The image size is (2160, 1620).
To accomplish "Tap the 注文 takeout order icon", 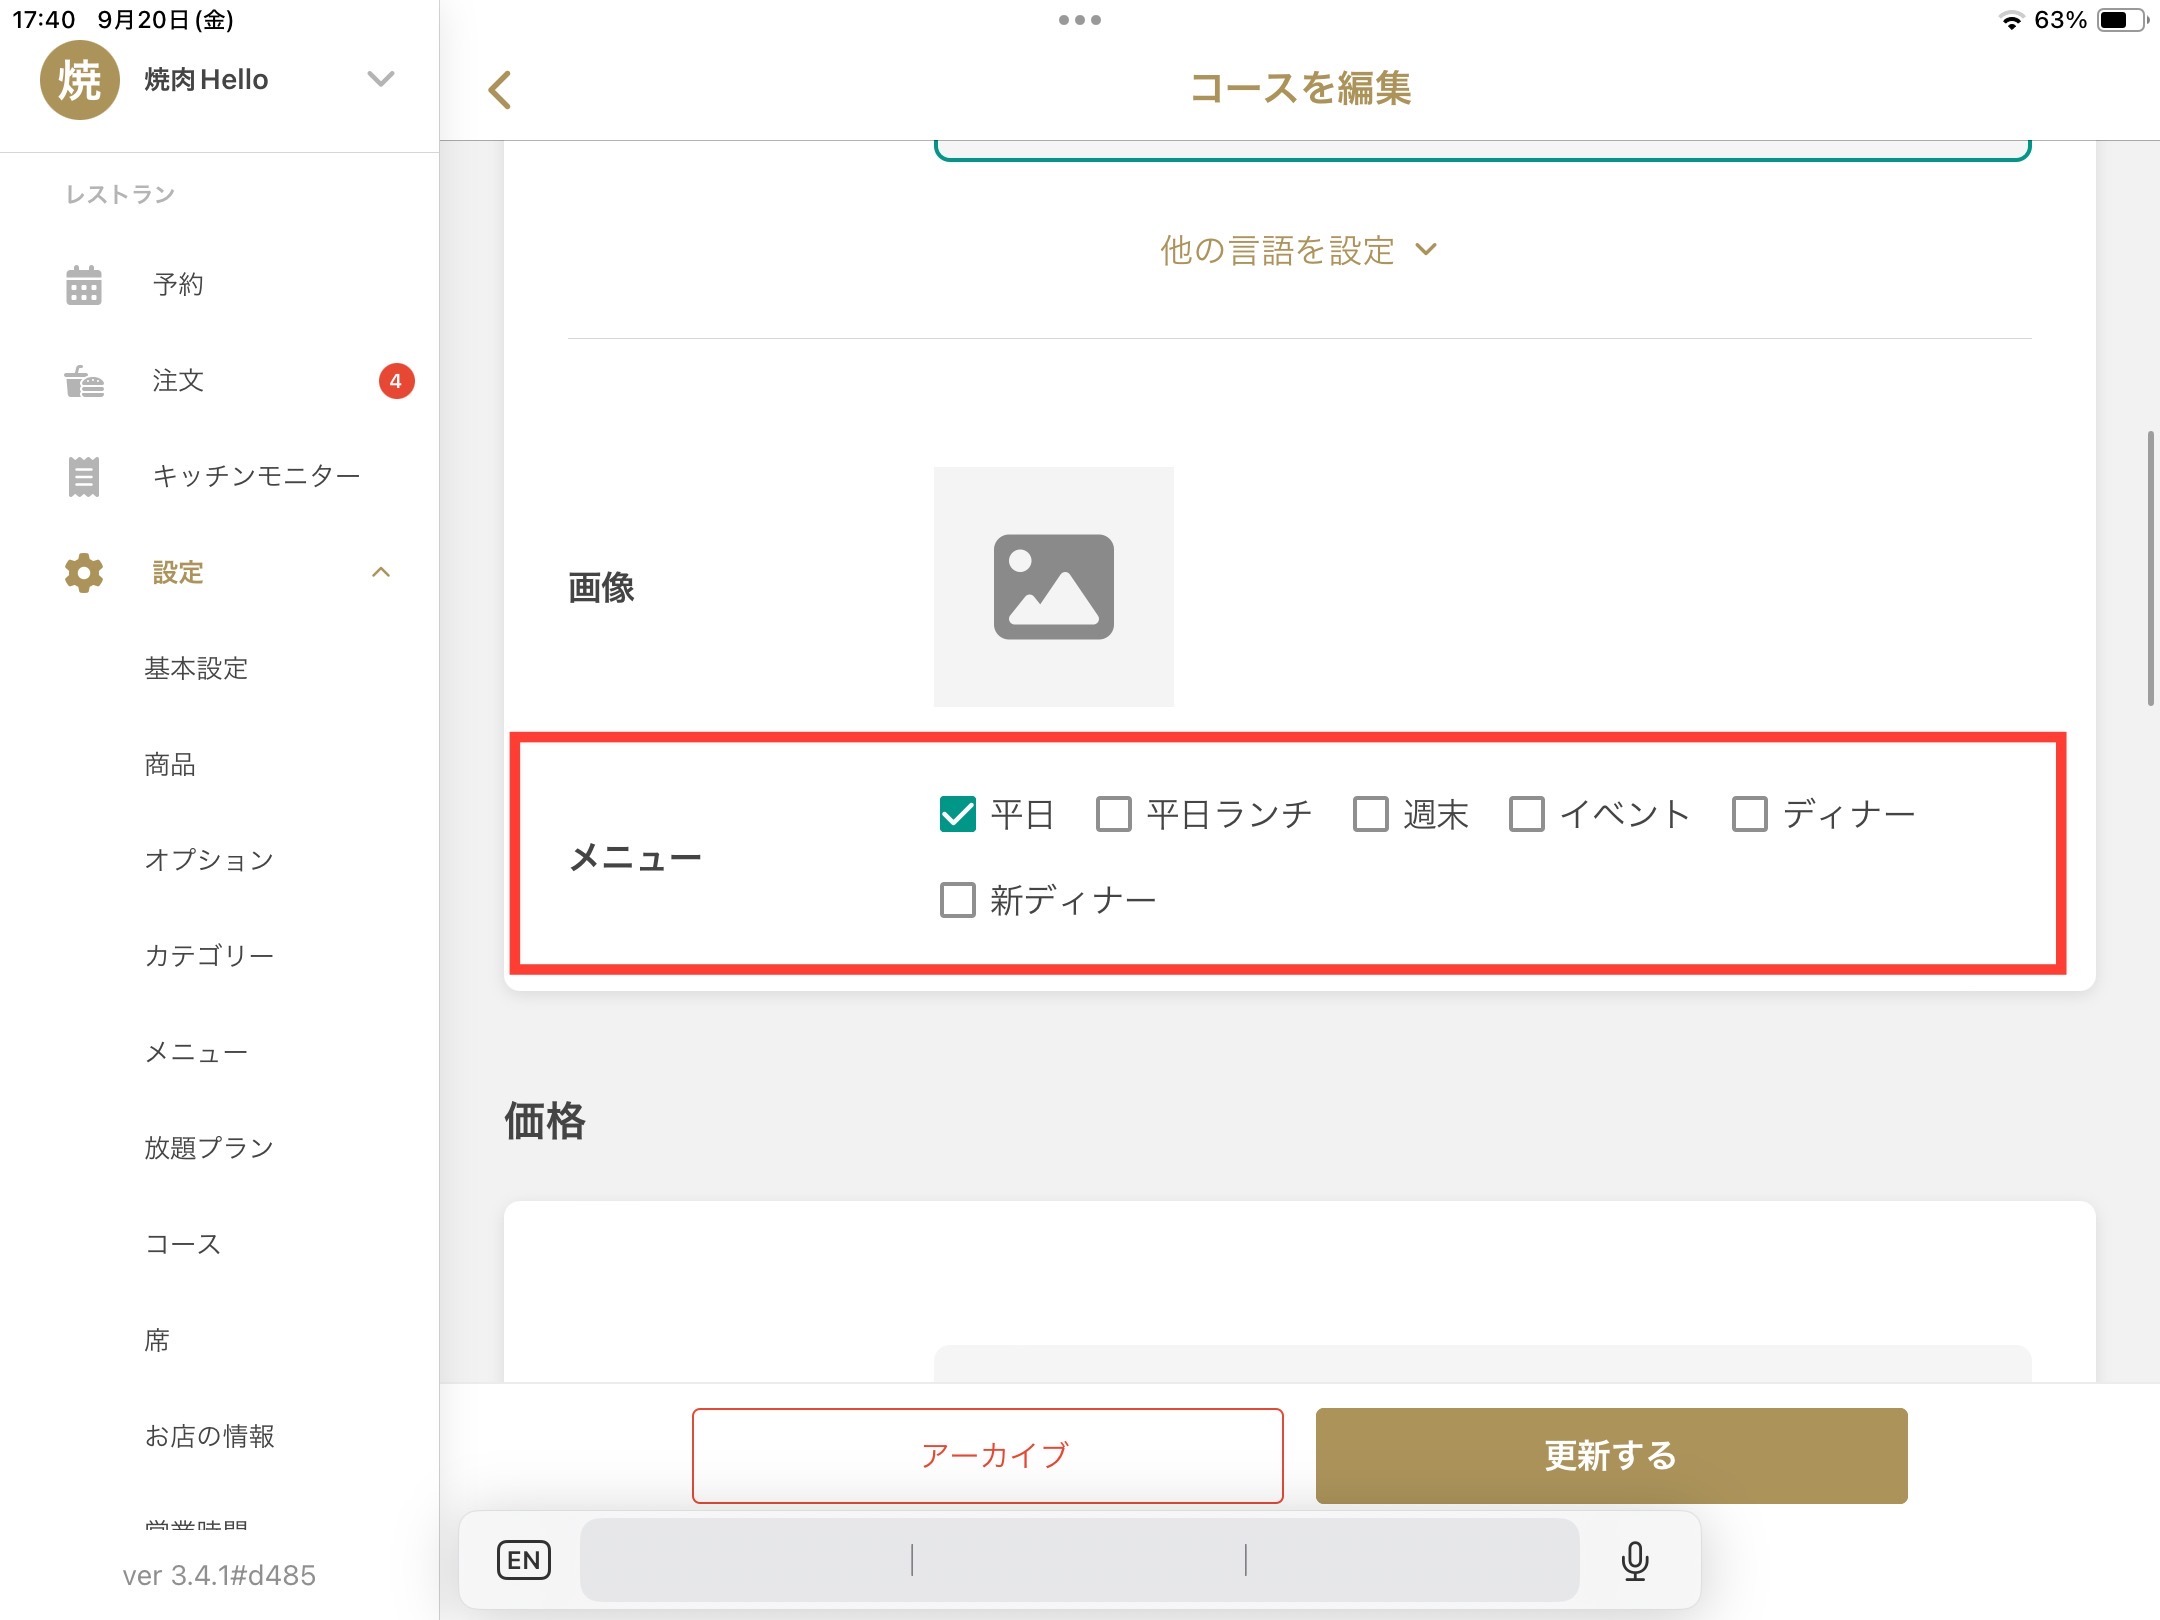I will 84,381.
